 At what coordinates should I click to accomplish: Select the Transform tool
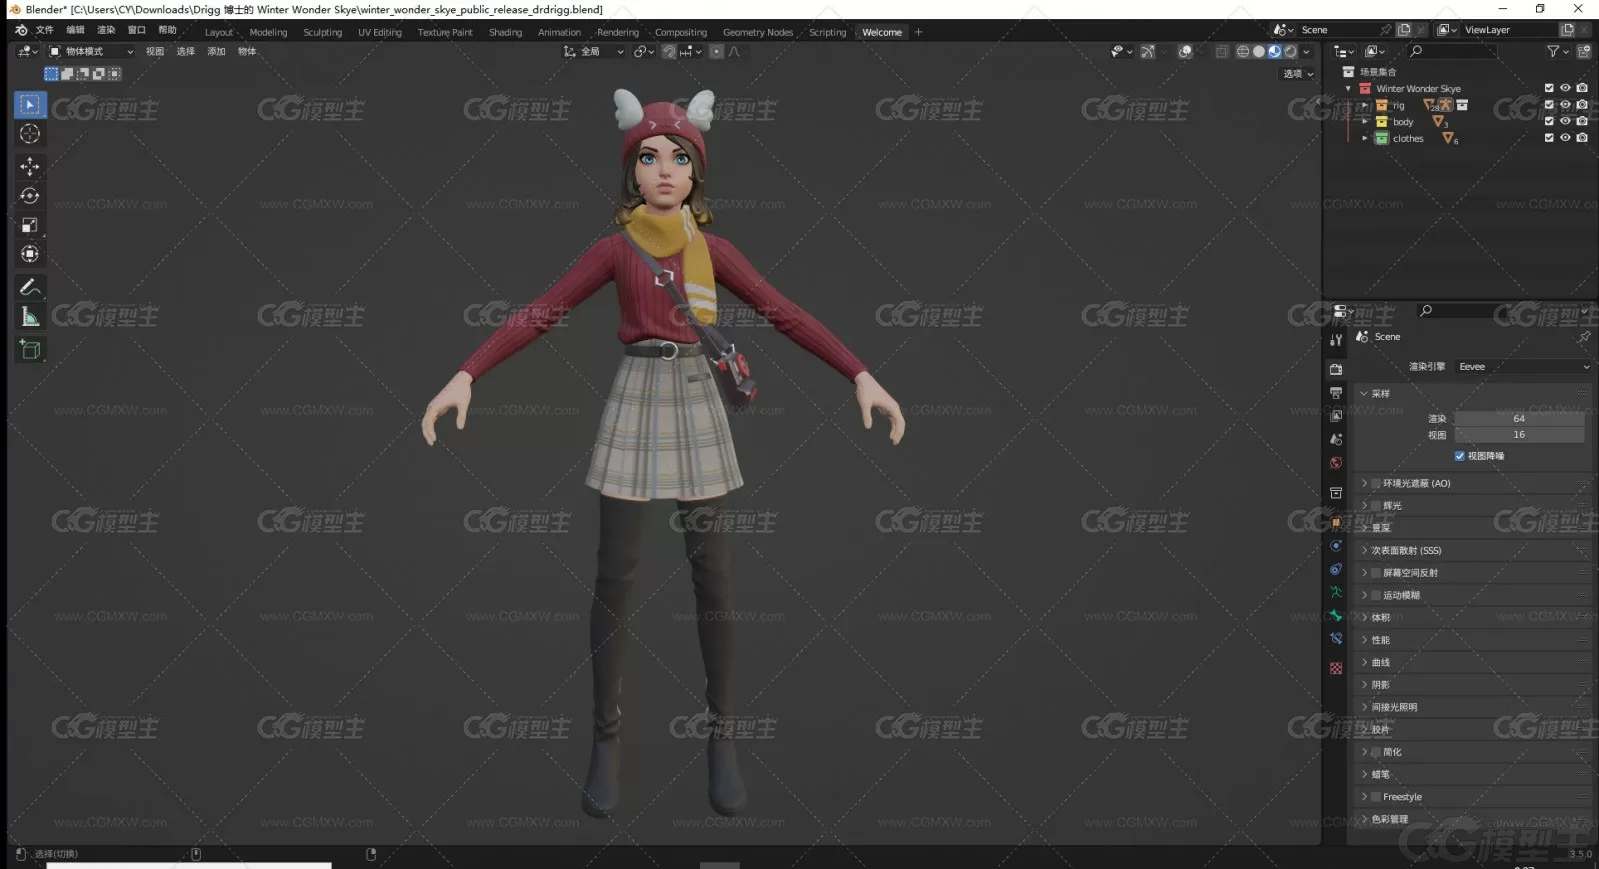pos(30,254)
